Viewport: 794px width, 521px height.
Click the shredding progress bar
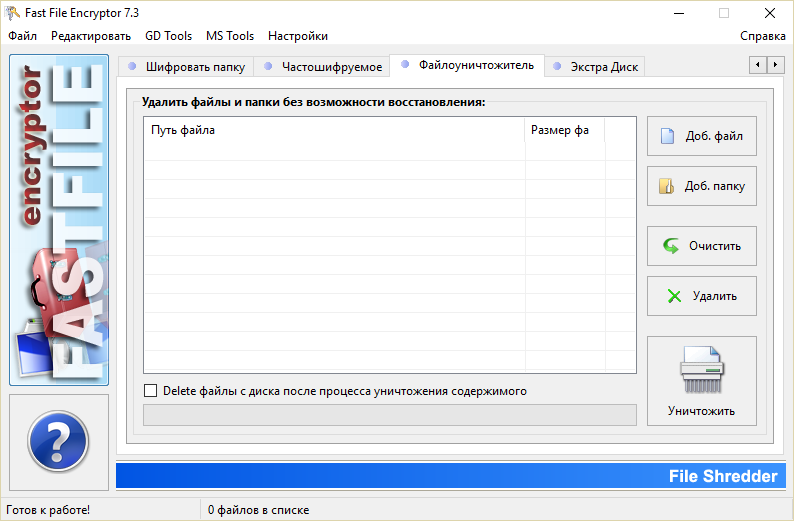point(390,415)
